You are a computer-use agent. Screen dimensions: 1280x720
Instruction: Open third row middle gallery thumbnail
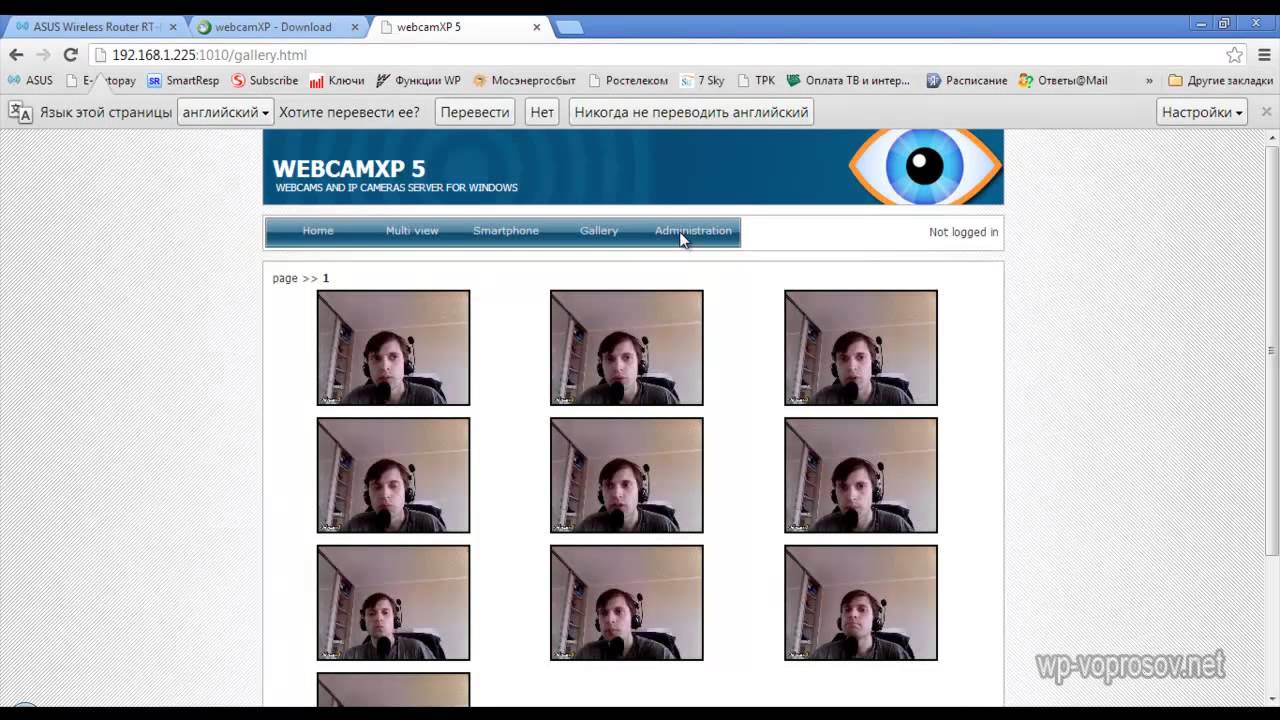point(627,603)
